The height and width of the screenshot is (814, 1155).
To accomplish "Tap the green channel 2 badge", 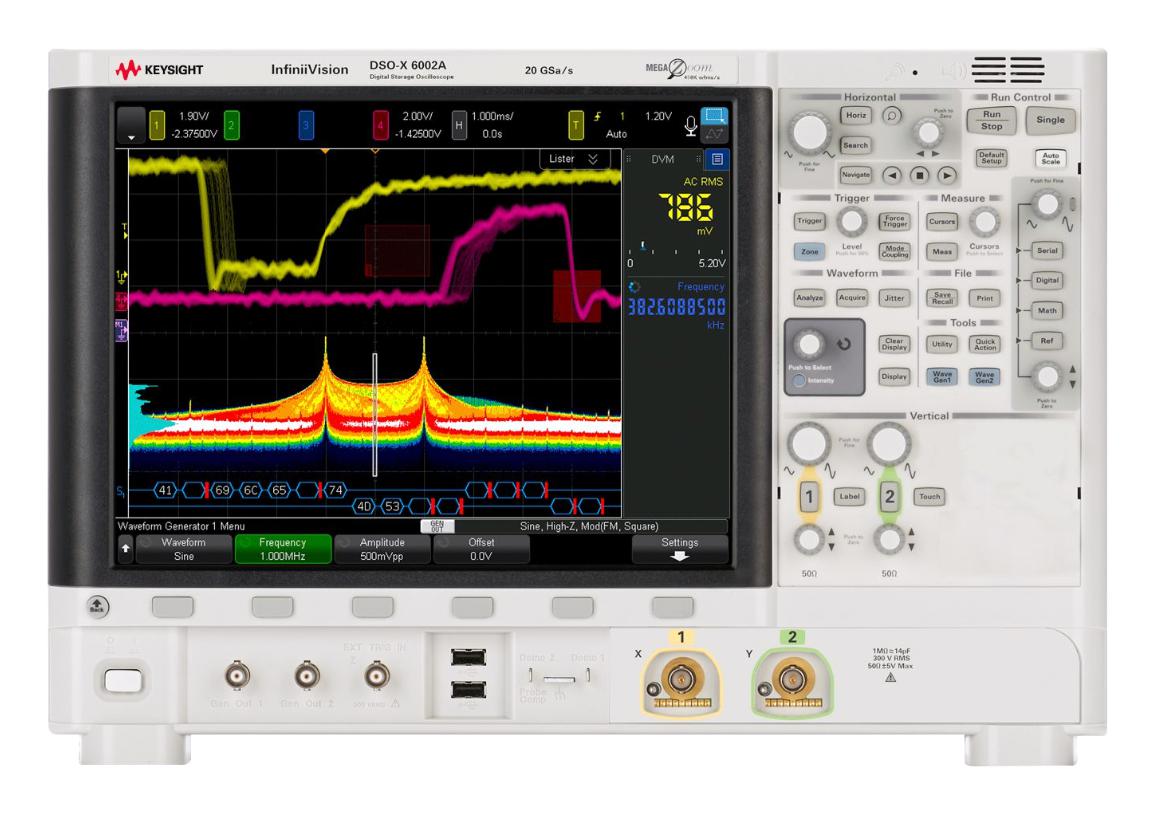I will pyautogui.click(x=231, y=125).
